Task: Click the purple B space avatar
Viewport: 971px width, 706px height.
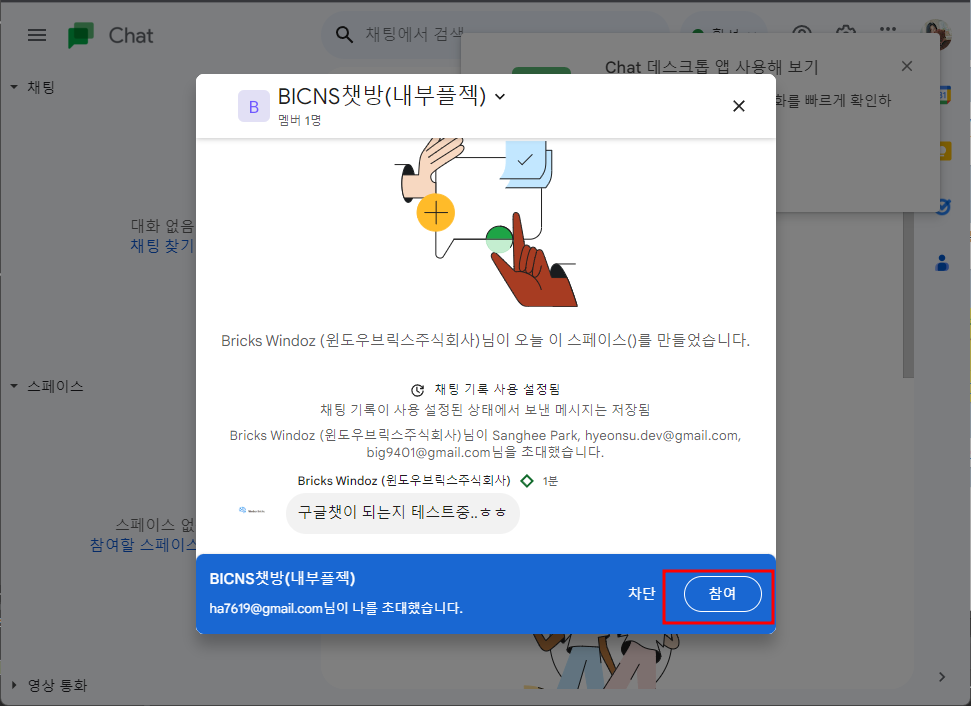Action: [x=254, y=106]
